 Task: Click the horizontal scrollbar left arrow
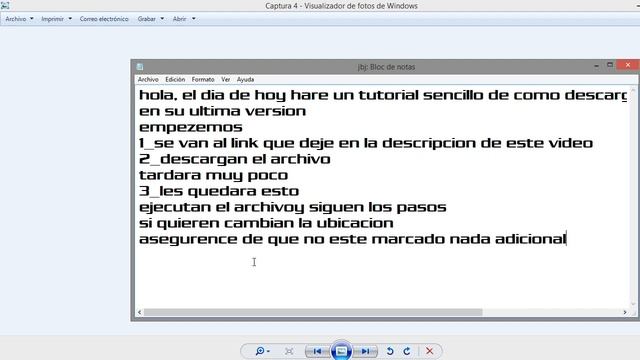pyautogui.click(x=140, y=312)
